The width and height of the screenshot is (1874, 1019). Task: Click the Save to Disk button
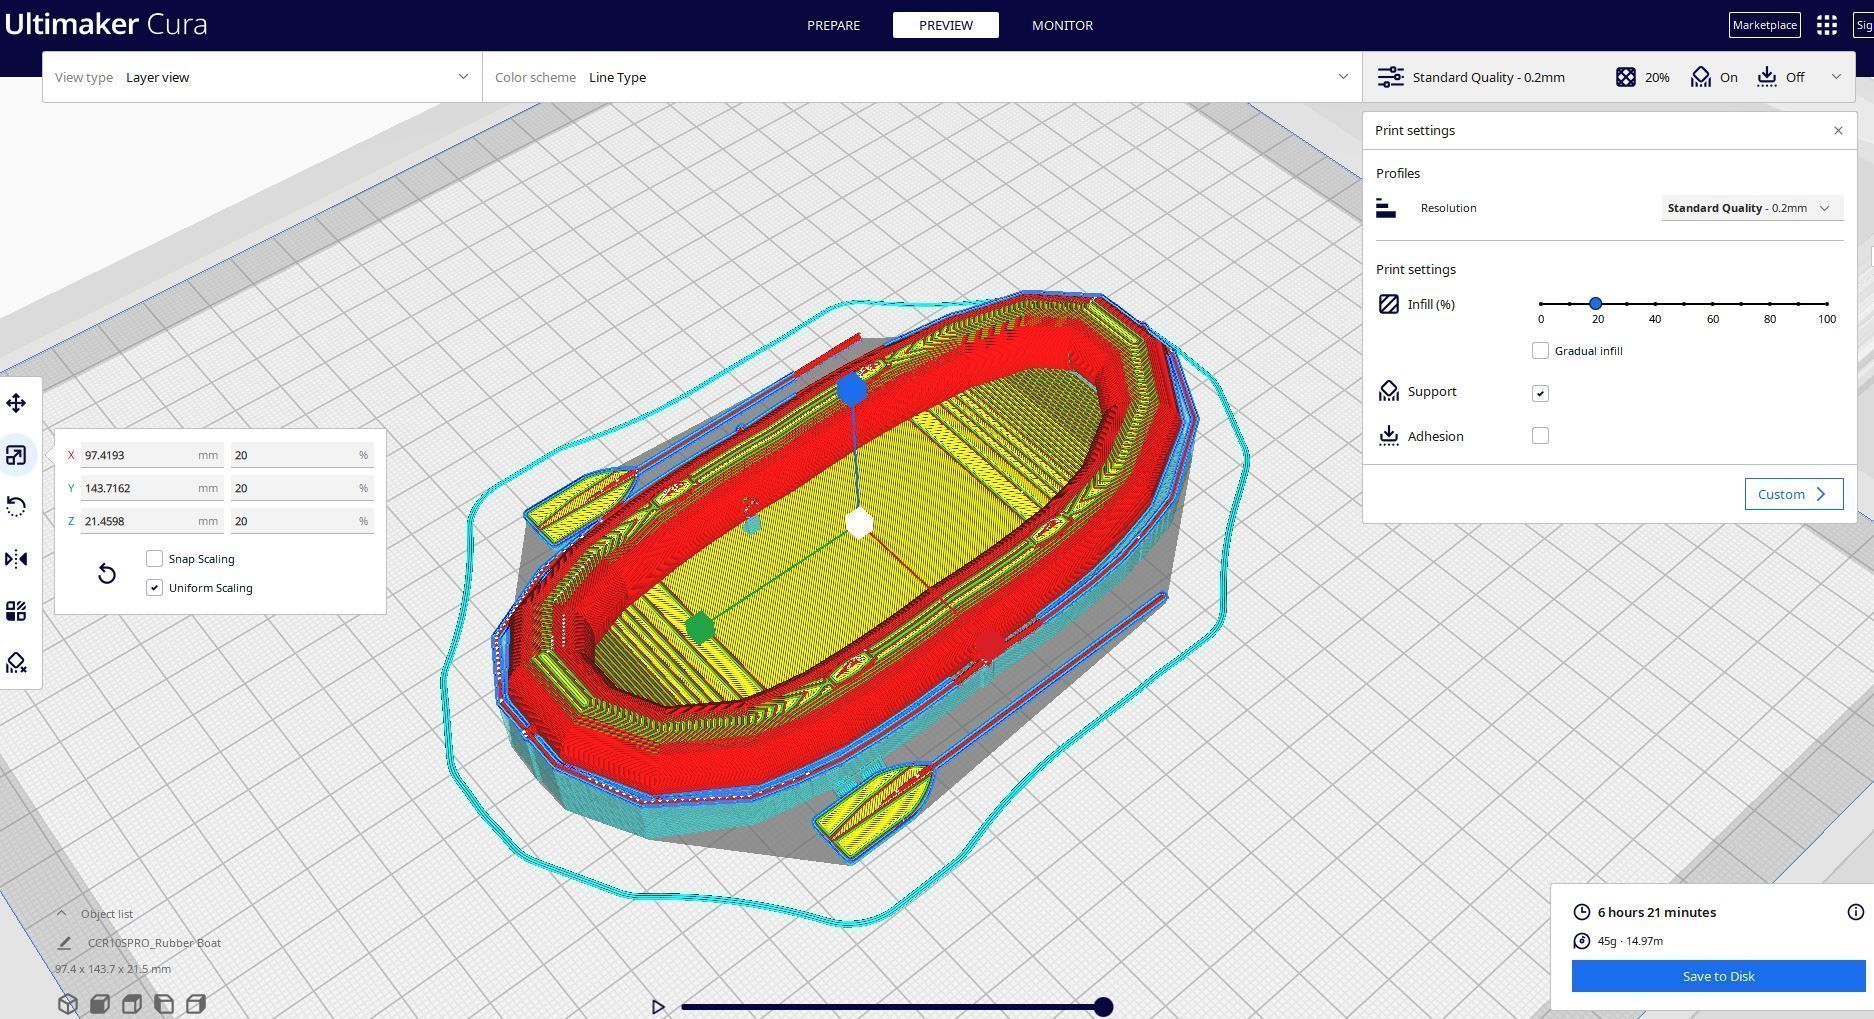pyautogui.click(x=1718, y=976)
